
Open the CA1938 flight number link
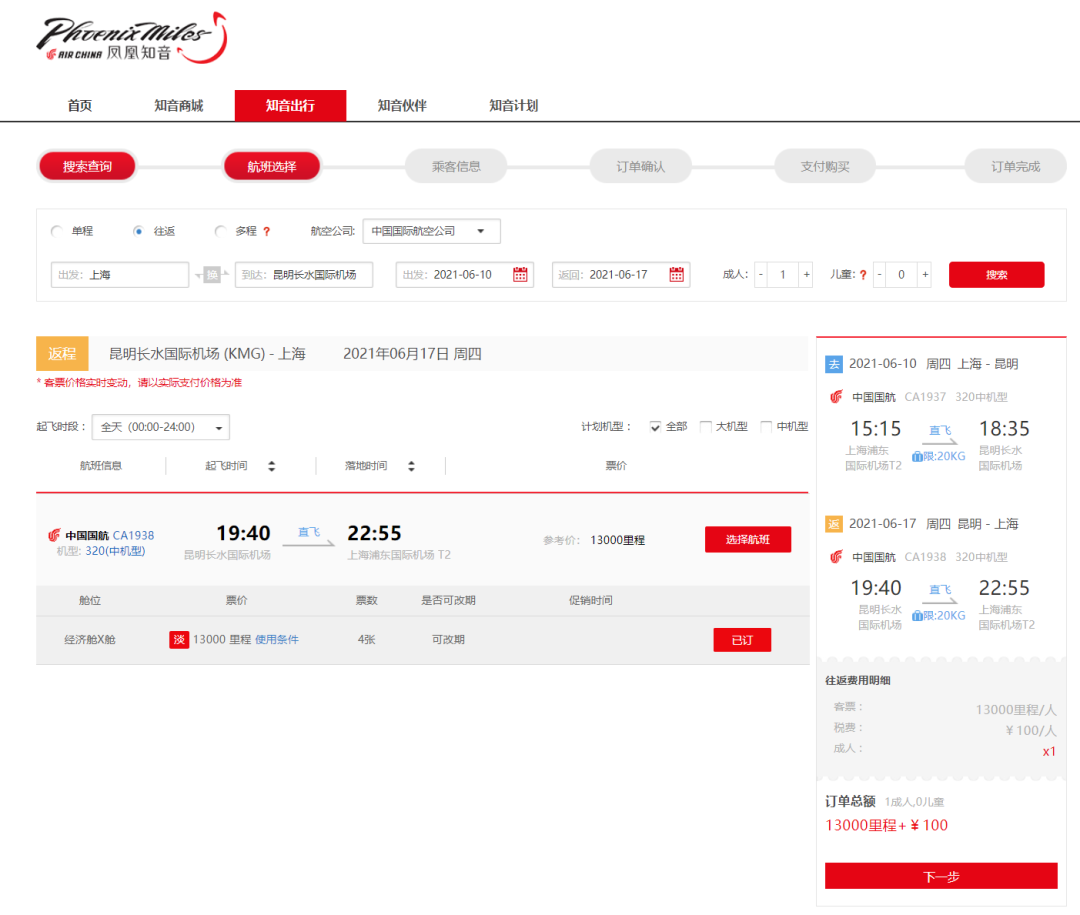[134, 535]
